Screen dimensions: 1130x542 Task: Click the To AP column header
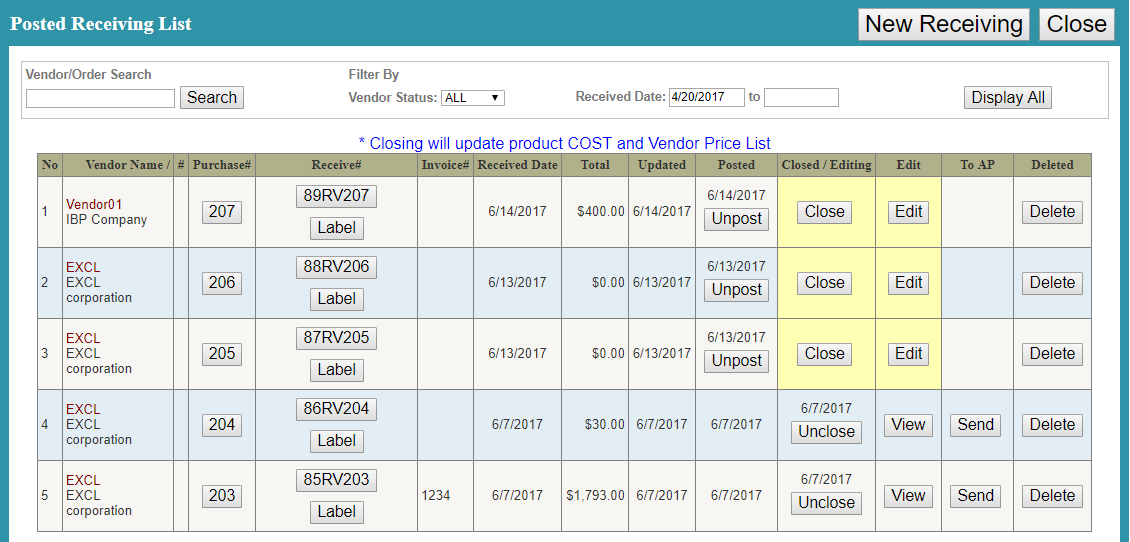[976, 165]
